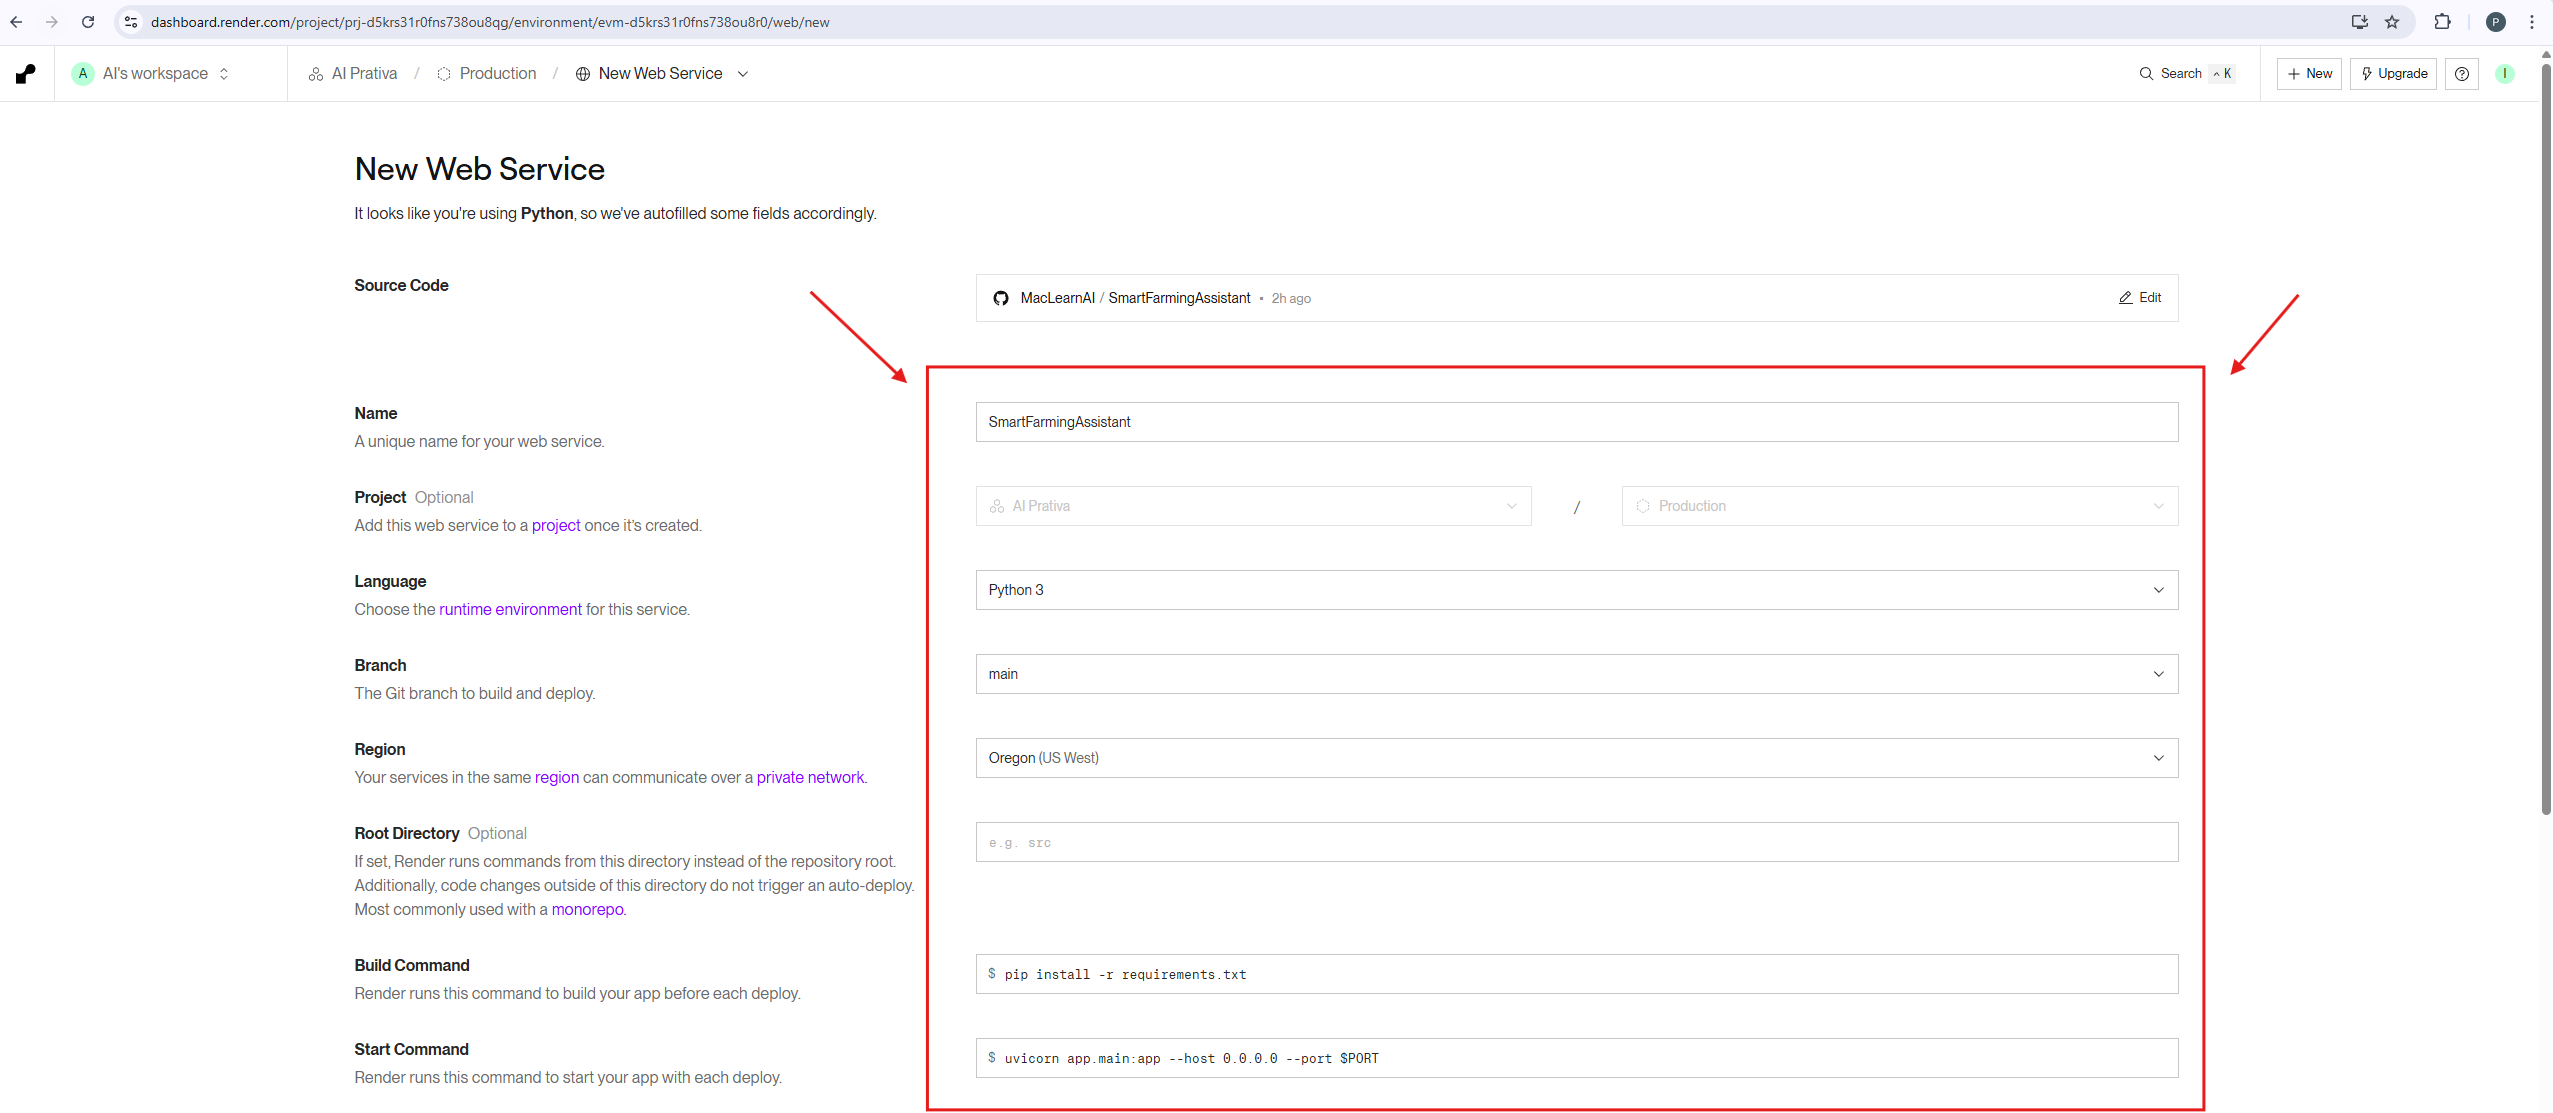Click into the Root Directory input field
Screen dimensions: 2553x1113
point(1576,842)
